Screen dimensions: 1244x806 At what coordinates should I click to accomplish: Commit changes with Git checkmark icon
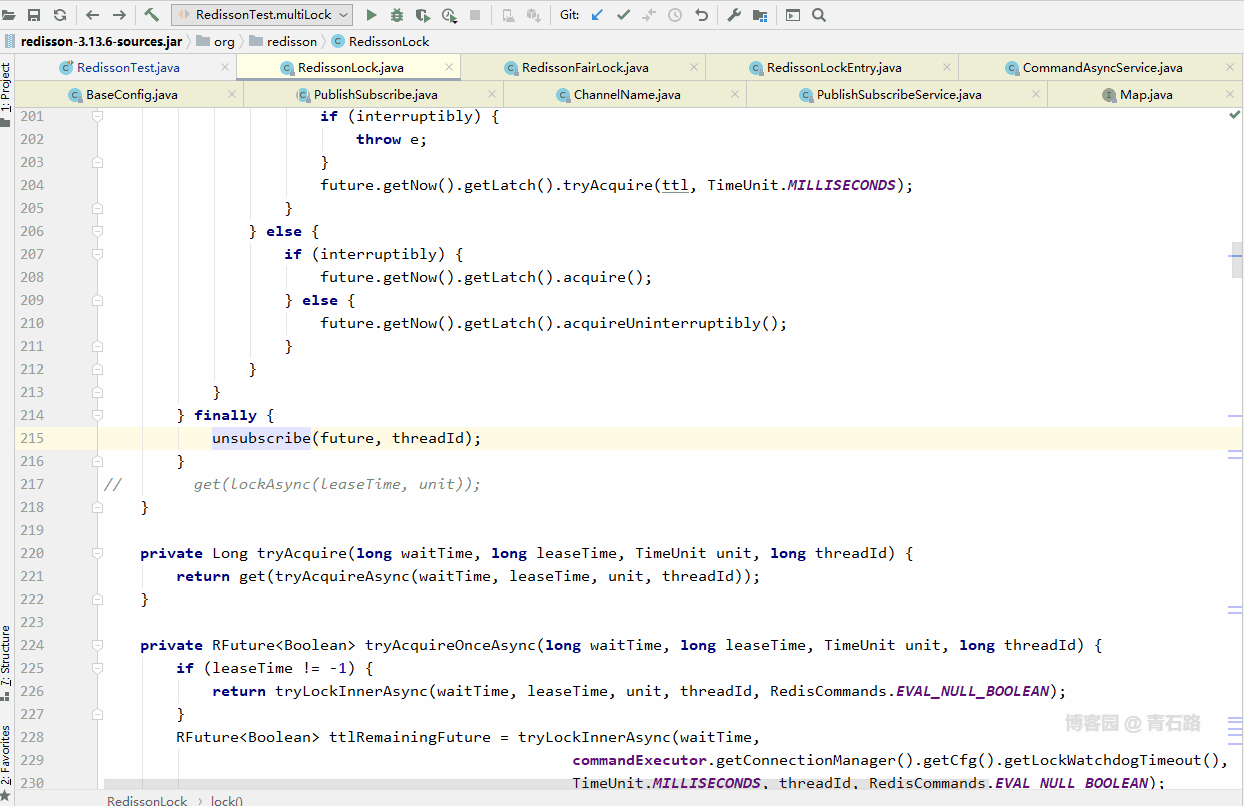(623, 15)
